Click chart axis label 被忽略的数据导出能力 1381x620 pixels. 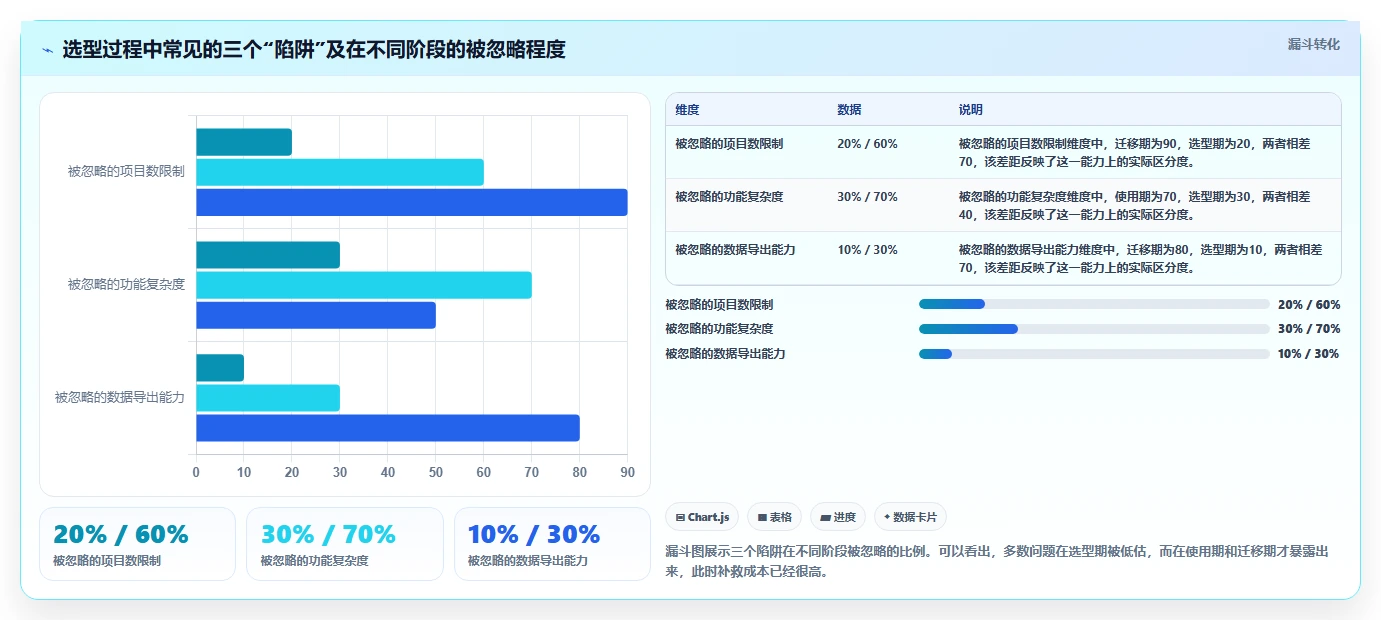(x=120, y=397)
